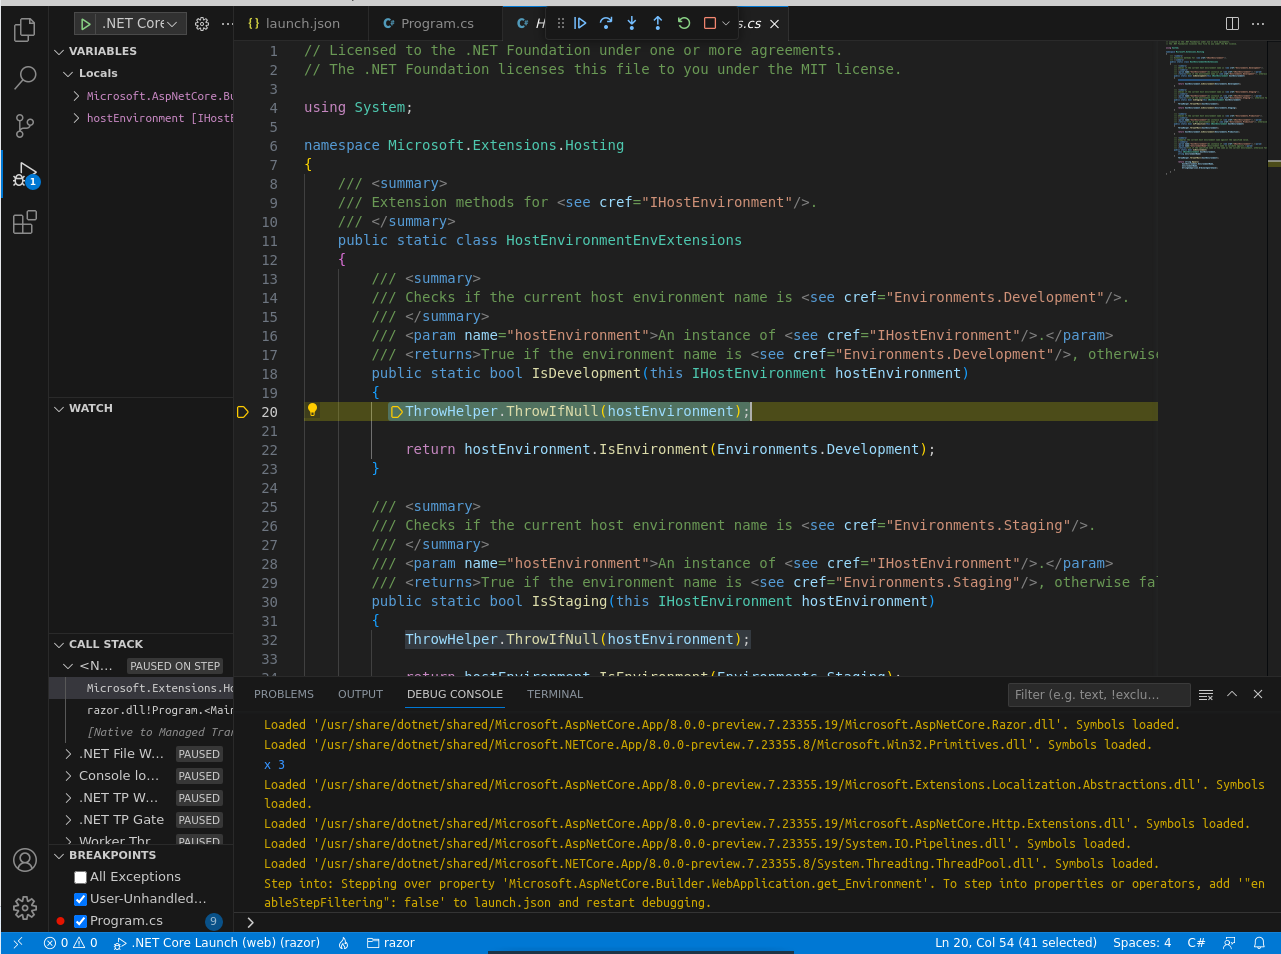Open the Extensions icon in the activity bar
Image resolution: width=1281 pixels, height=954 pixels.
(24, 222)
